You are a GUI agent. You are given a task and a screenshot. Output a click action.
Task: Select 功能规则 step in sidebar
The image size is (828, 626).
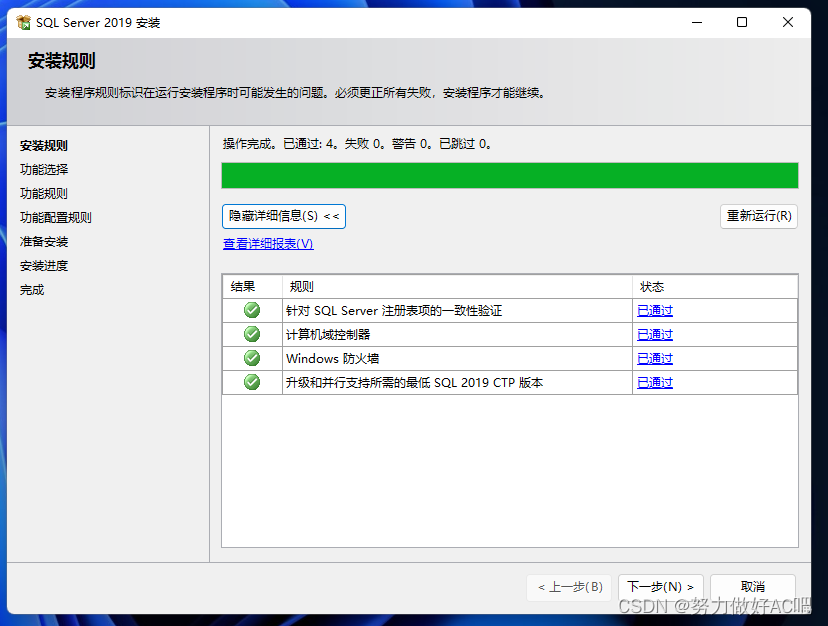coord(44,193)
